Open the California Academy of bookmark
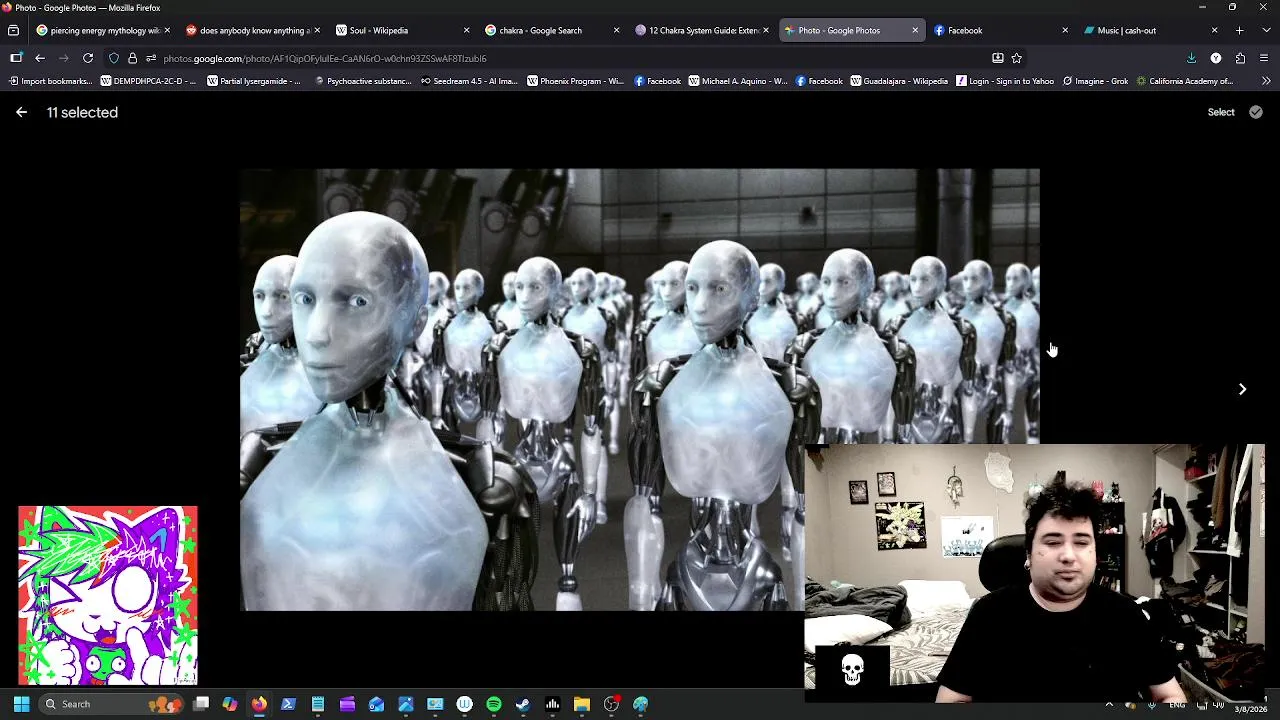 point(1184,81)
